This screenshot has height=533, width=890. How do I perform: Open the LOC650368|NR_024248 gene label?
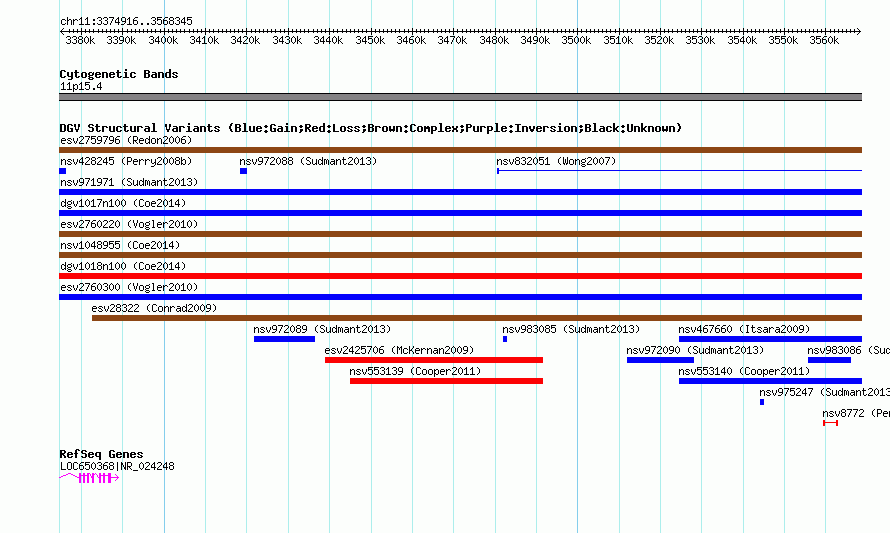coord(117,467)
